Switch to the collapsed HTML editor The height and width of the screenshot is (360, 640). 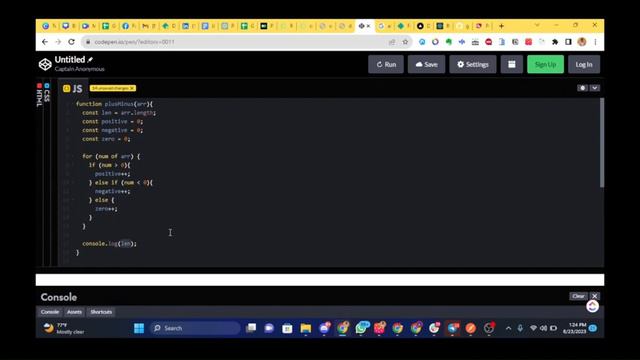click(x=39, y=95)
